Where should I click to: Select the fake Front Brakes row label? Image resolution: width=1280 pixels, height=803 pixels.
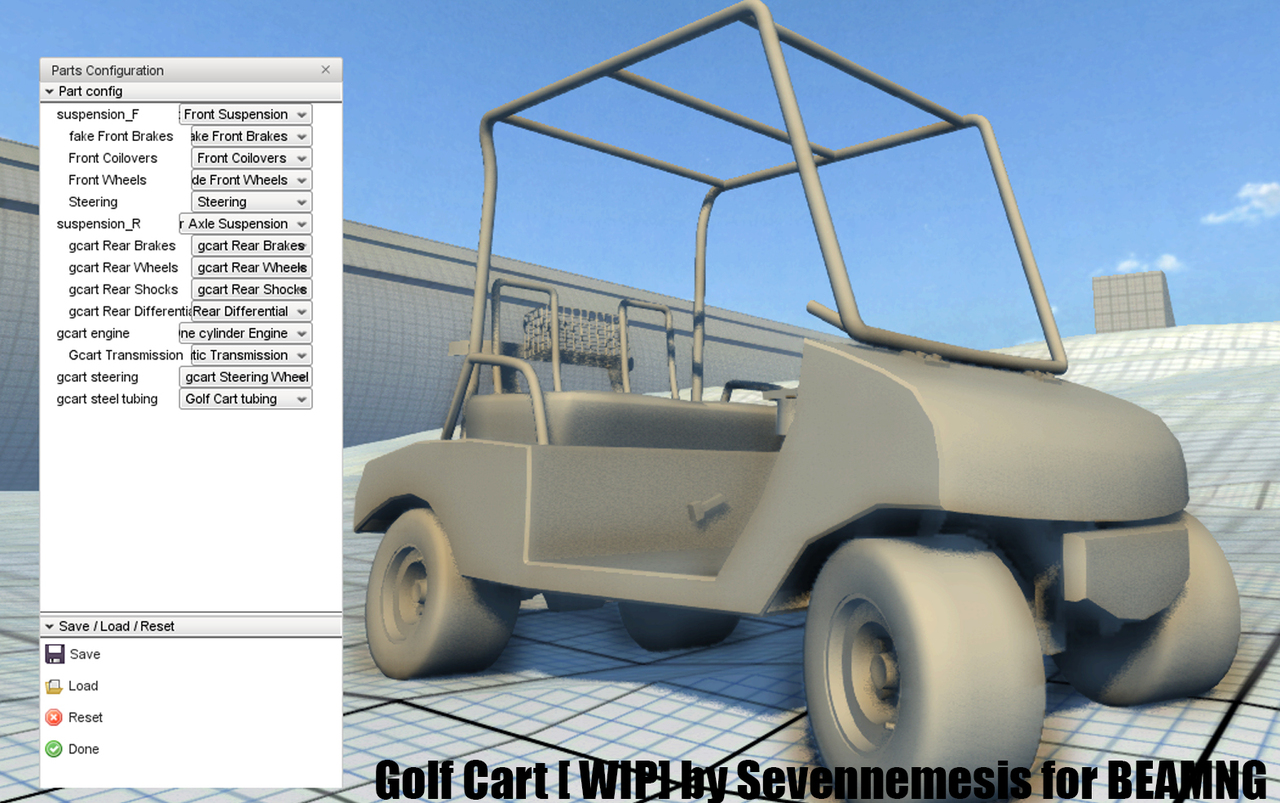coord(121,136)
